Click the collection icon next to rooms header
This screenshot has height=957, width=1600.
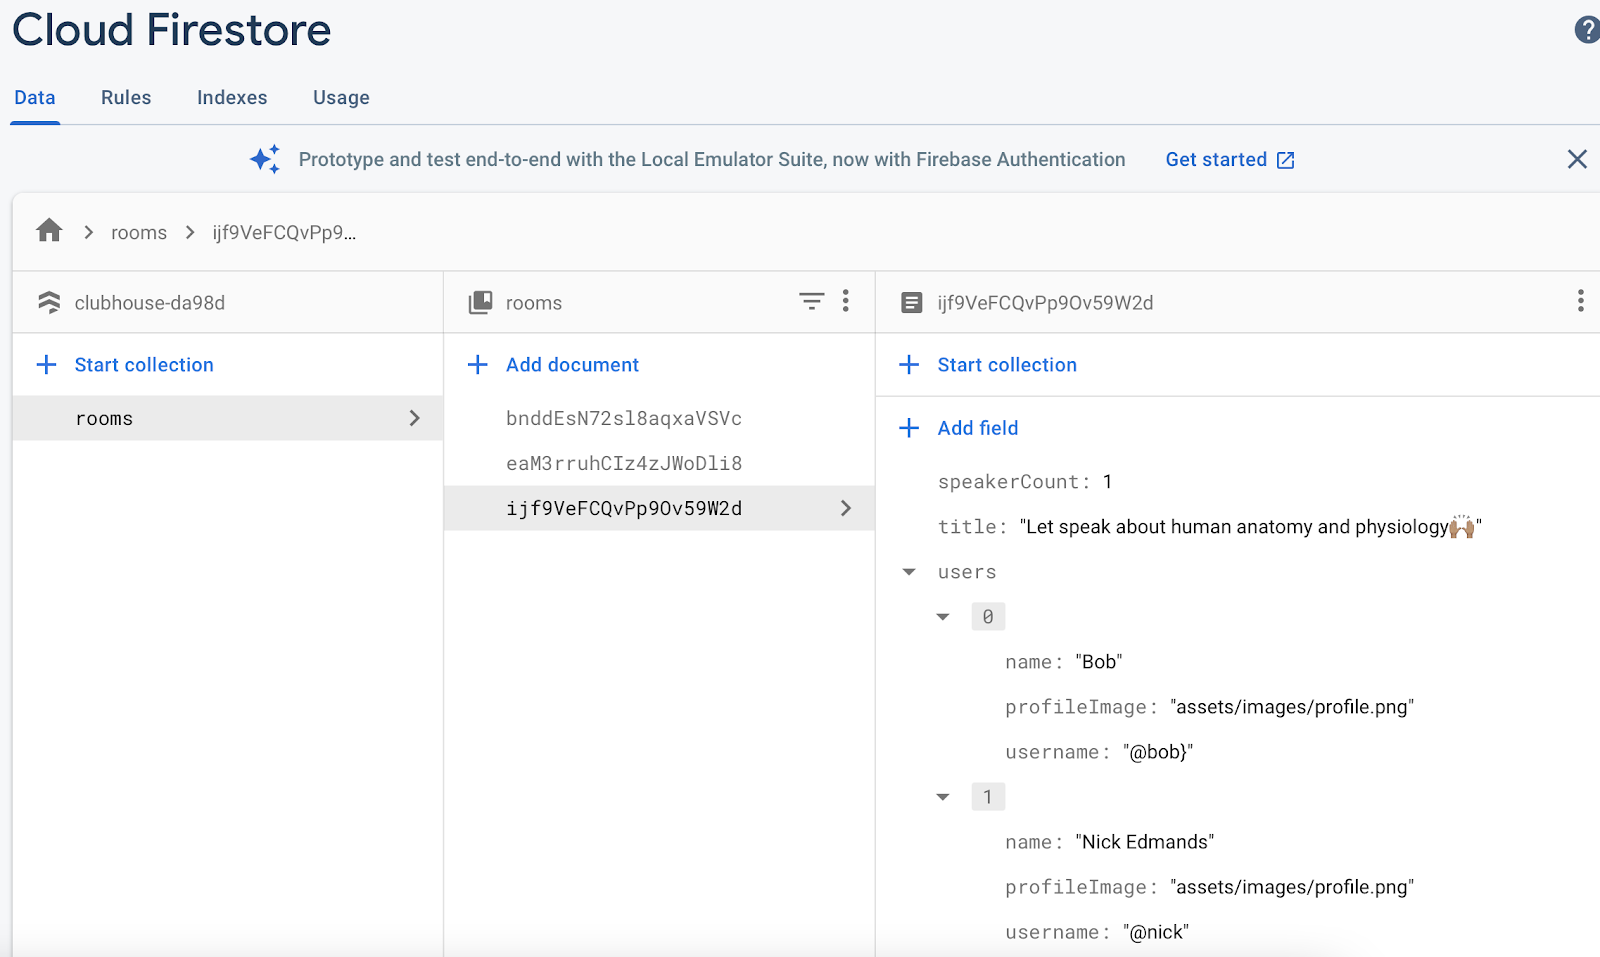click(481, 302)
